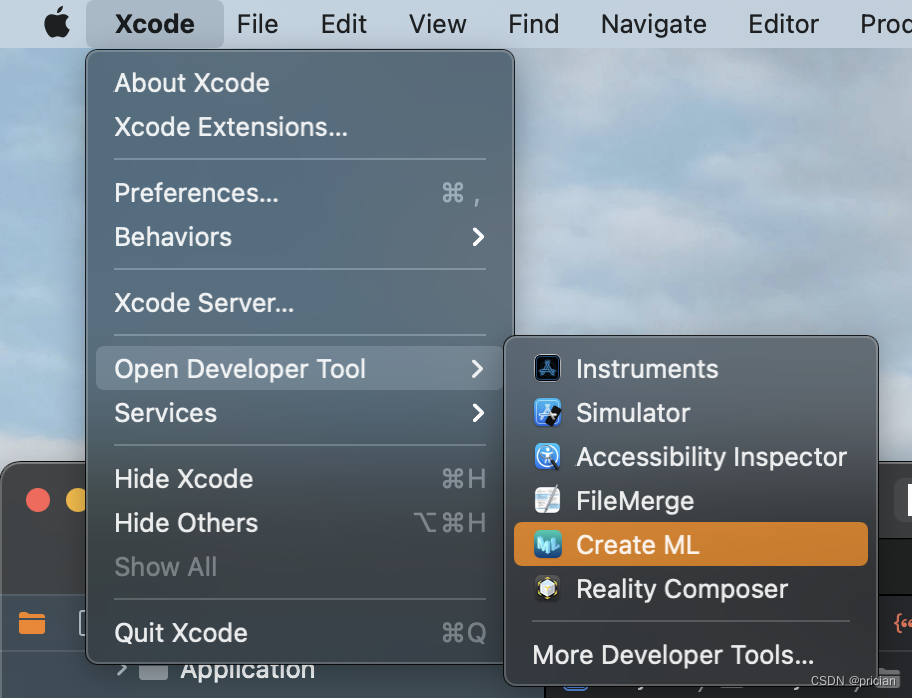Open the File menu

coord(258,24)
